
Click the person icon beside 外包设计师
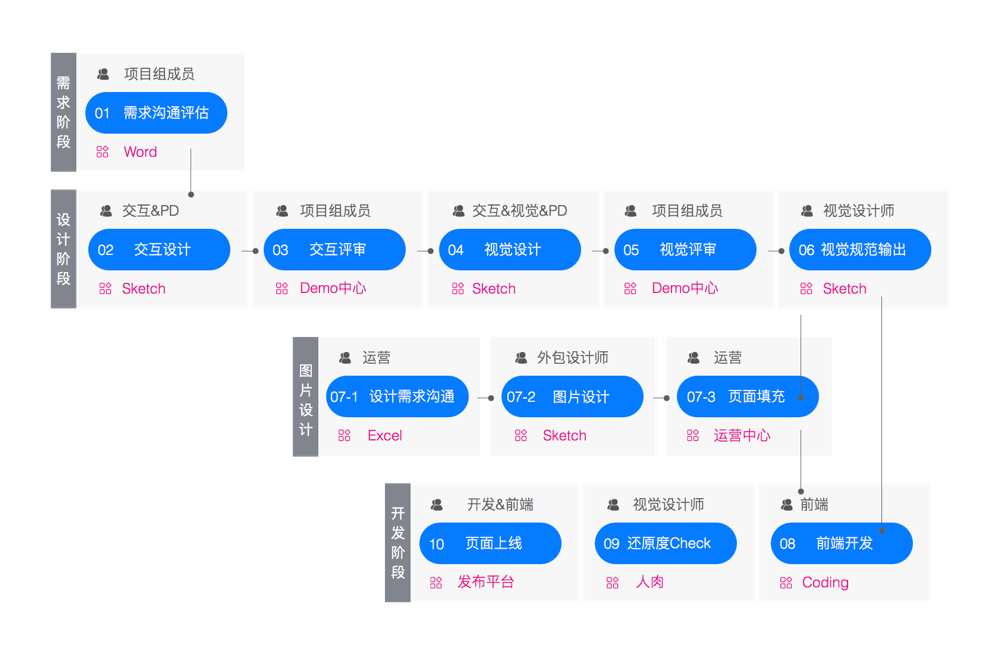click(521, 358)
